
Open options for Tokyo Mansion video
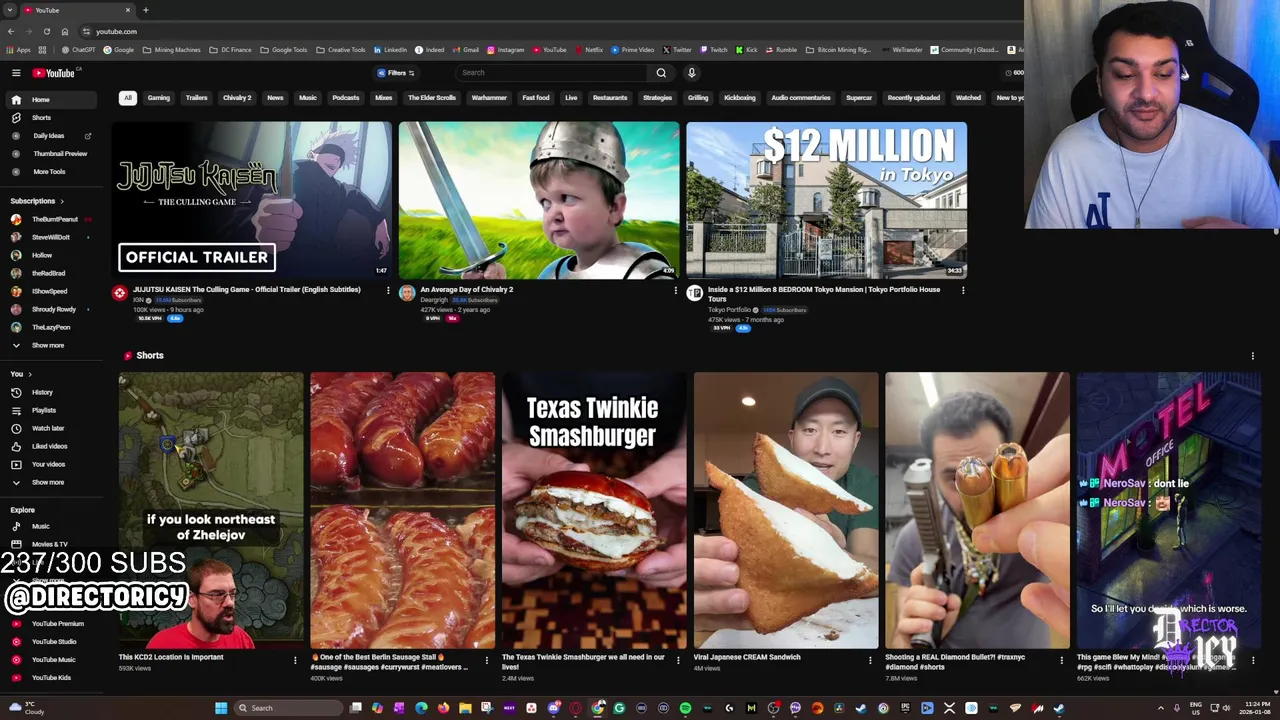pyautogui.click(x=963, y=291)
